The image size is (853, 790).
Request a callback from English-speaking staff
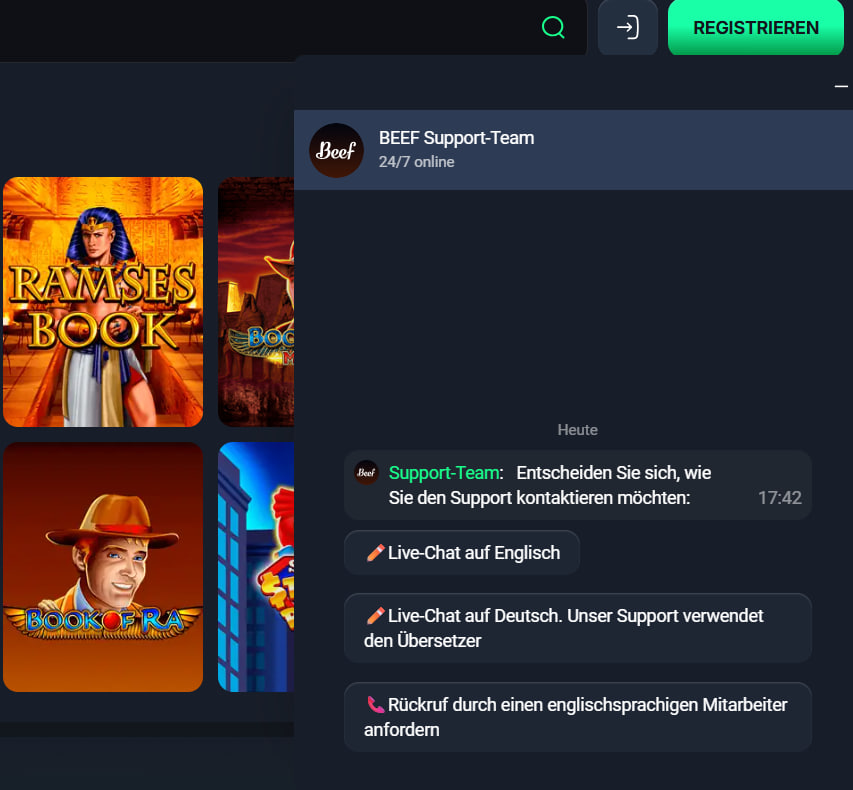[577, 716]
